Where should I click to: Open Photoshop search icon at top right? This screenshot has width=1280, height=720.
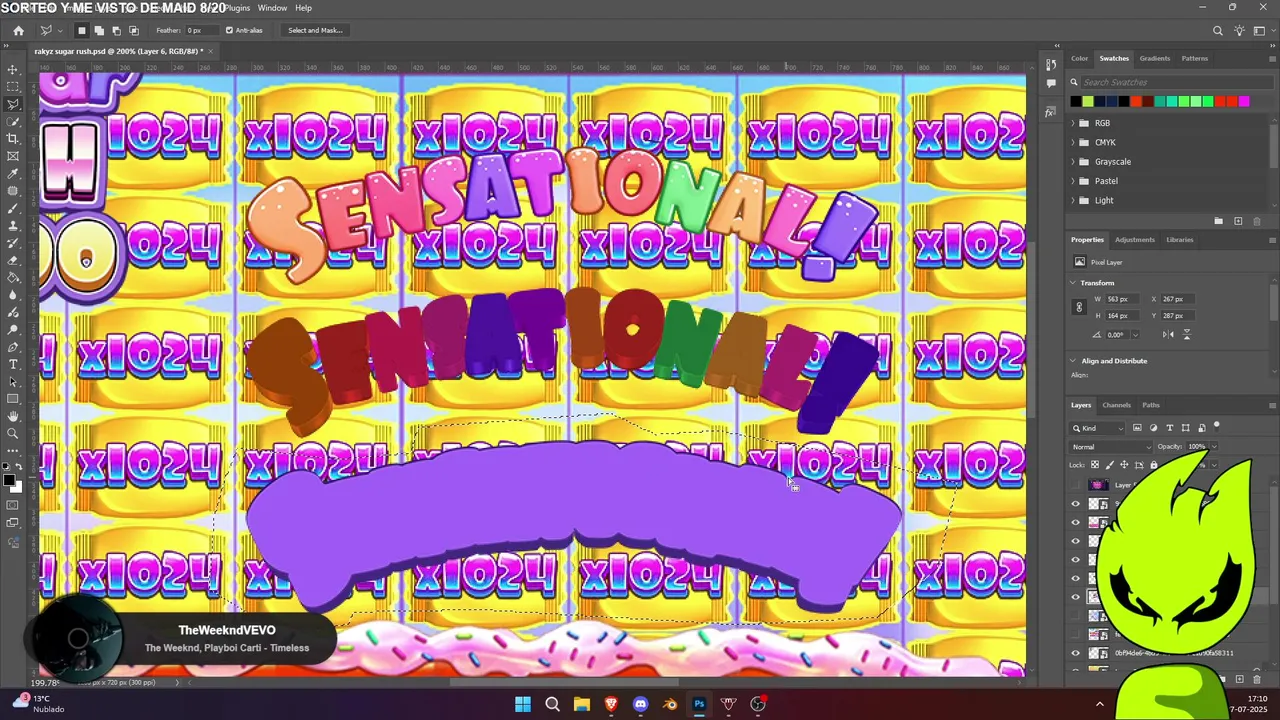[x=1217, y=30]
